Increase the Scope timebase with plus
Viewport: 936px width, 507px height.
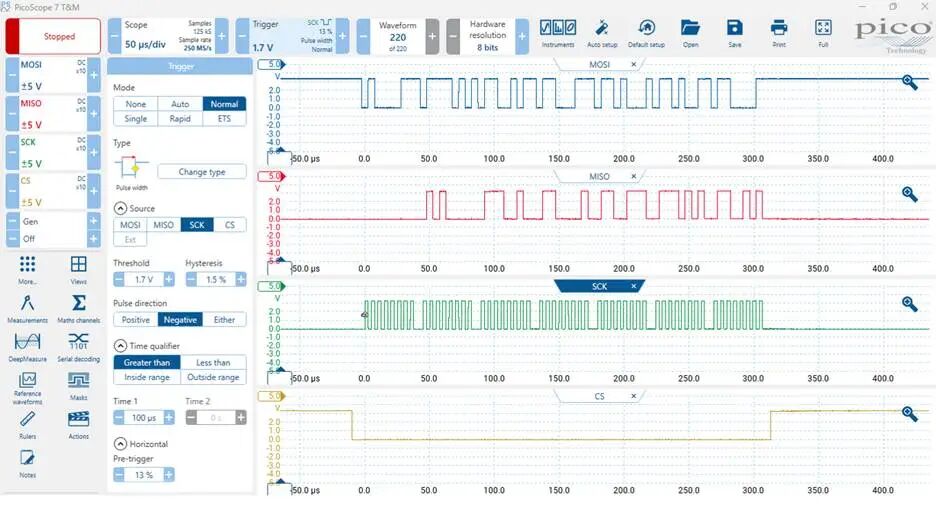pos(221,36)
